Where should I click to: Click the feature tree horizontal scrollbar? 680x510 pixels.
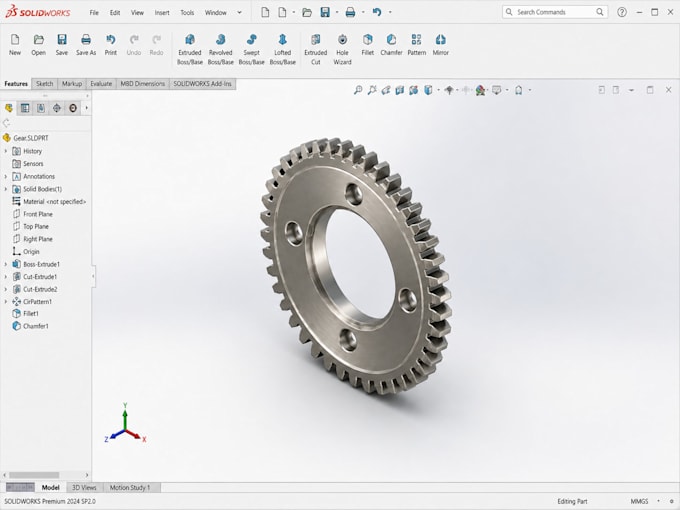[x=34, y=475]
